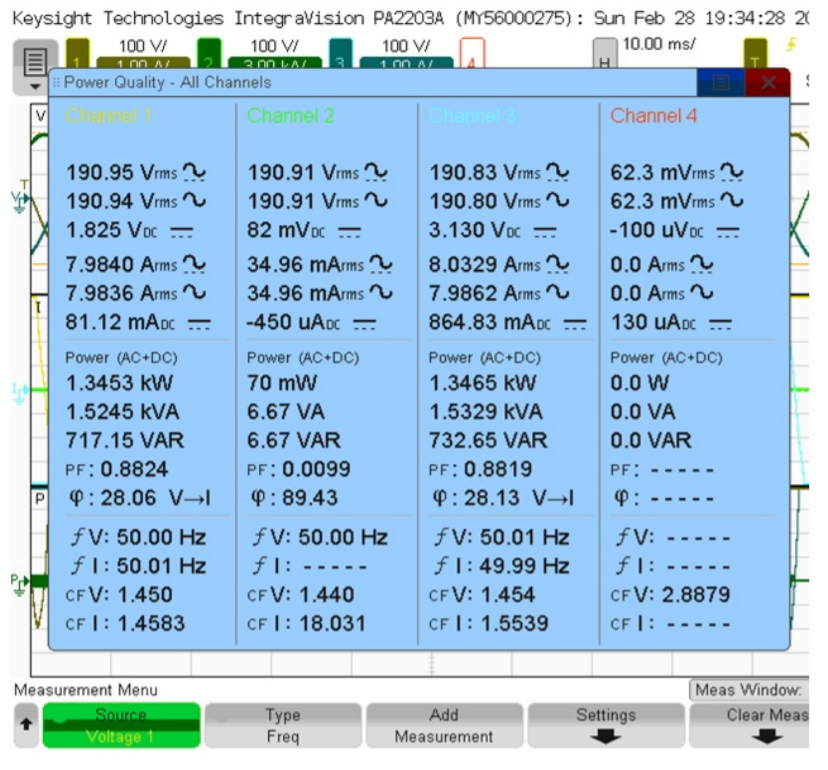Click the horizontal H timebase button
828x770 pixels.
tap(604, 54)
